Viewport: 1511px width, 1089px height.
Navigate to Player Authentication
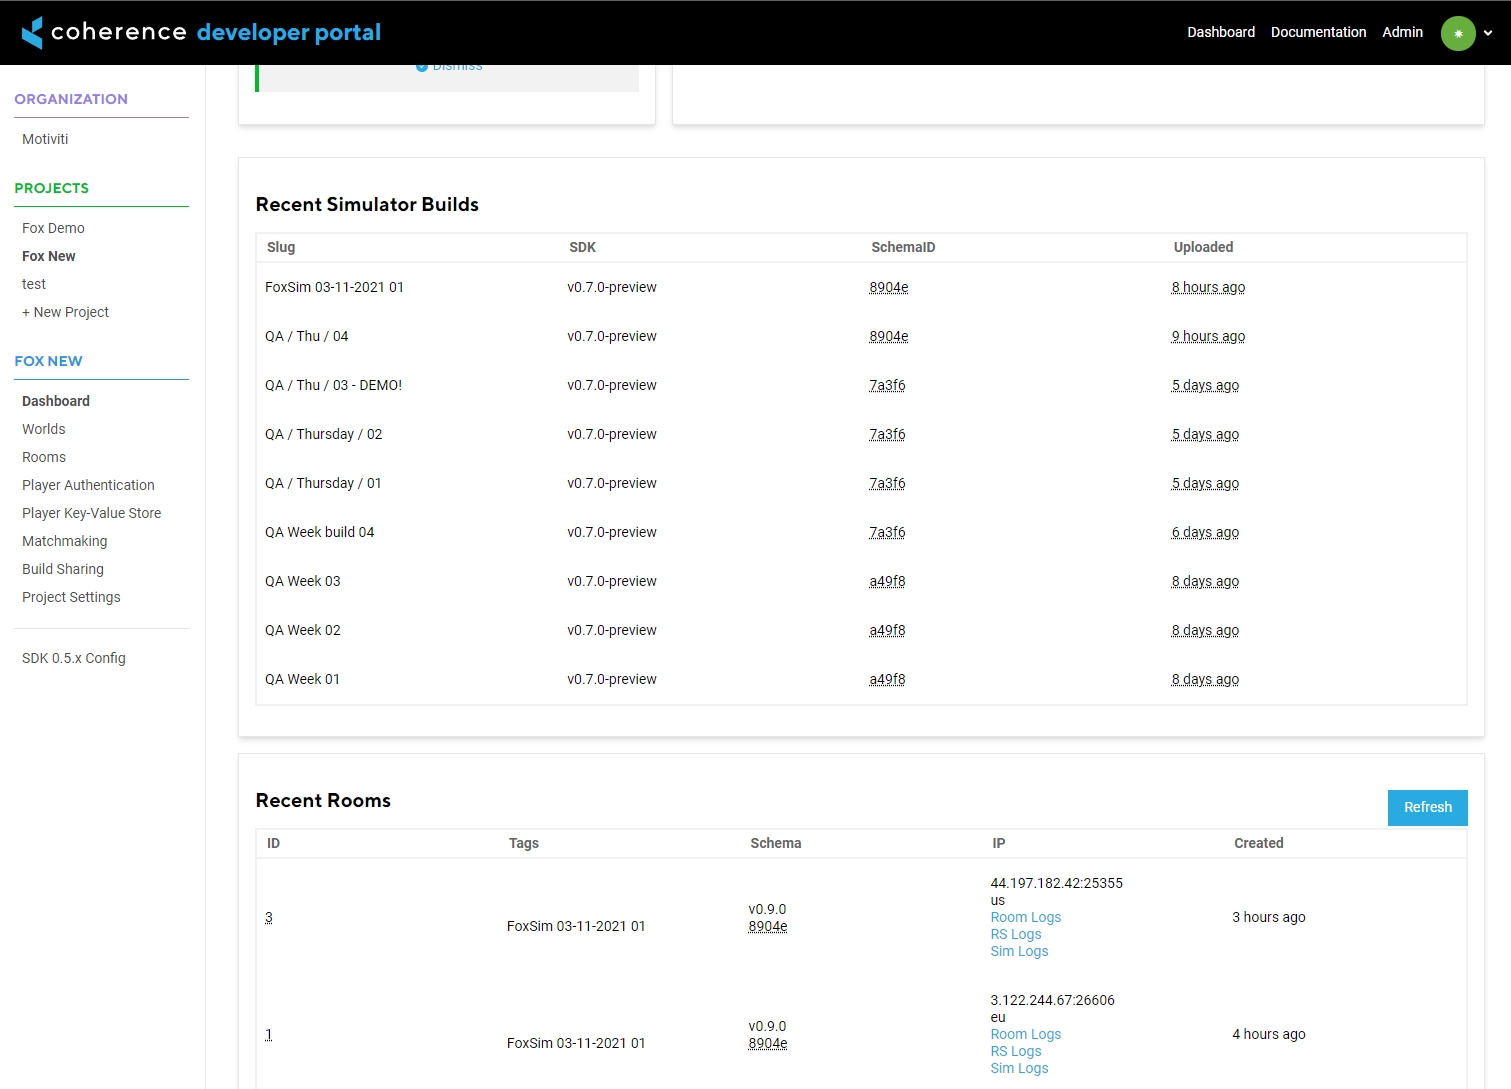(88, 485)
